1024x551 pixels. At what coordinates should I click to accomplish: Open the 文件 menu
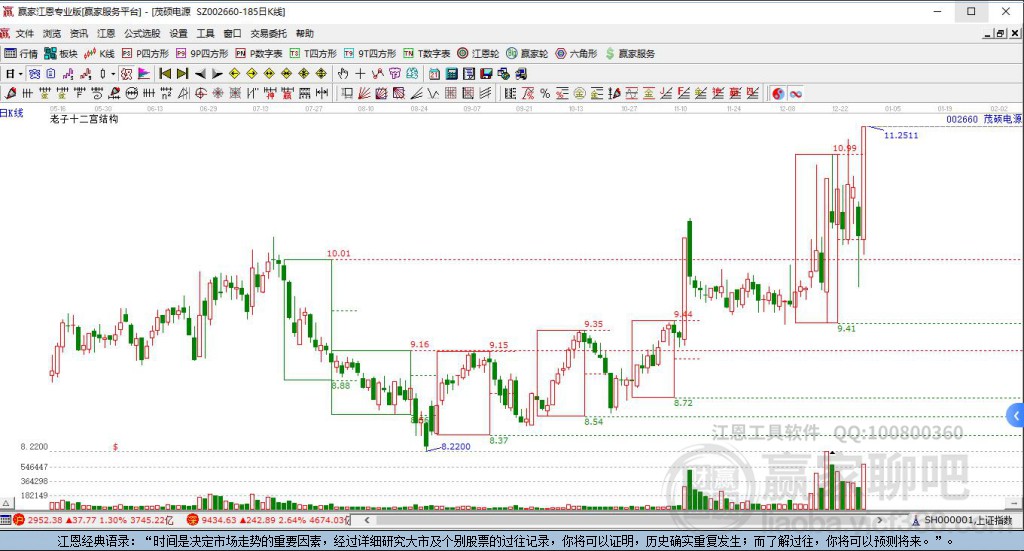(24, 33)
